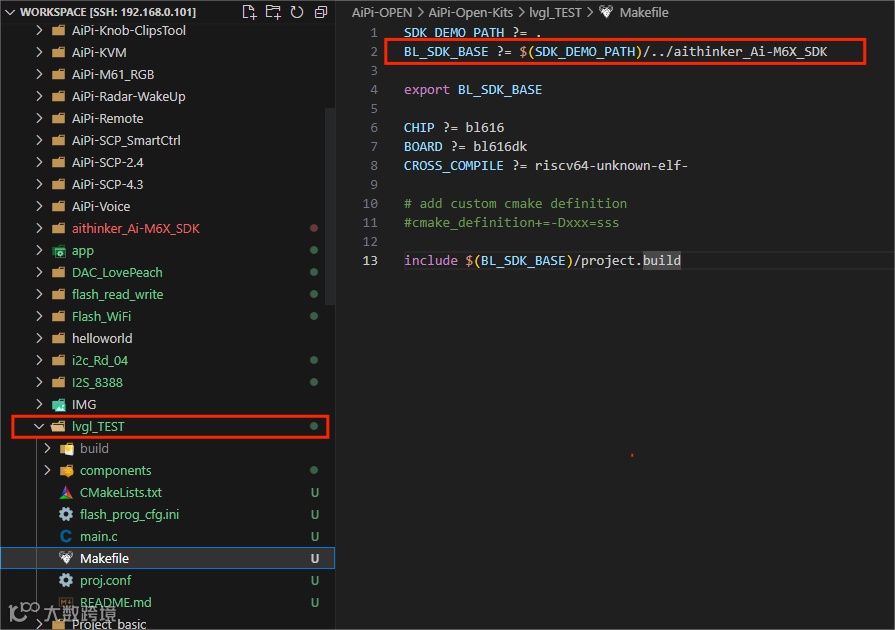Click the DAC_LovePeach folder icon
This screenshot has width=895, height=630.
(x=58, y=273)
